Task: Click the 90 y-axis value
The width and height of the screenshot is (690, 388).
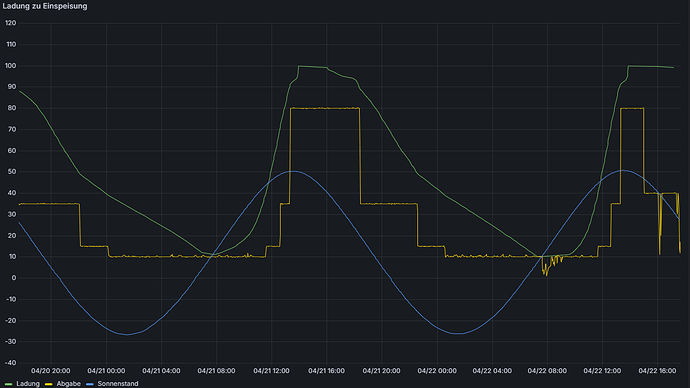Action: [12, 87]
